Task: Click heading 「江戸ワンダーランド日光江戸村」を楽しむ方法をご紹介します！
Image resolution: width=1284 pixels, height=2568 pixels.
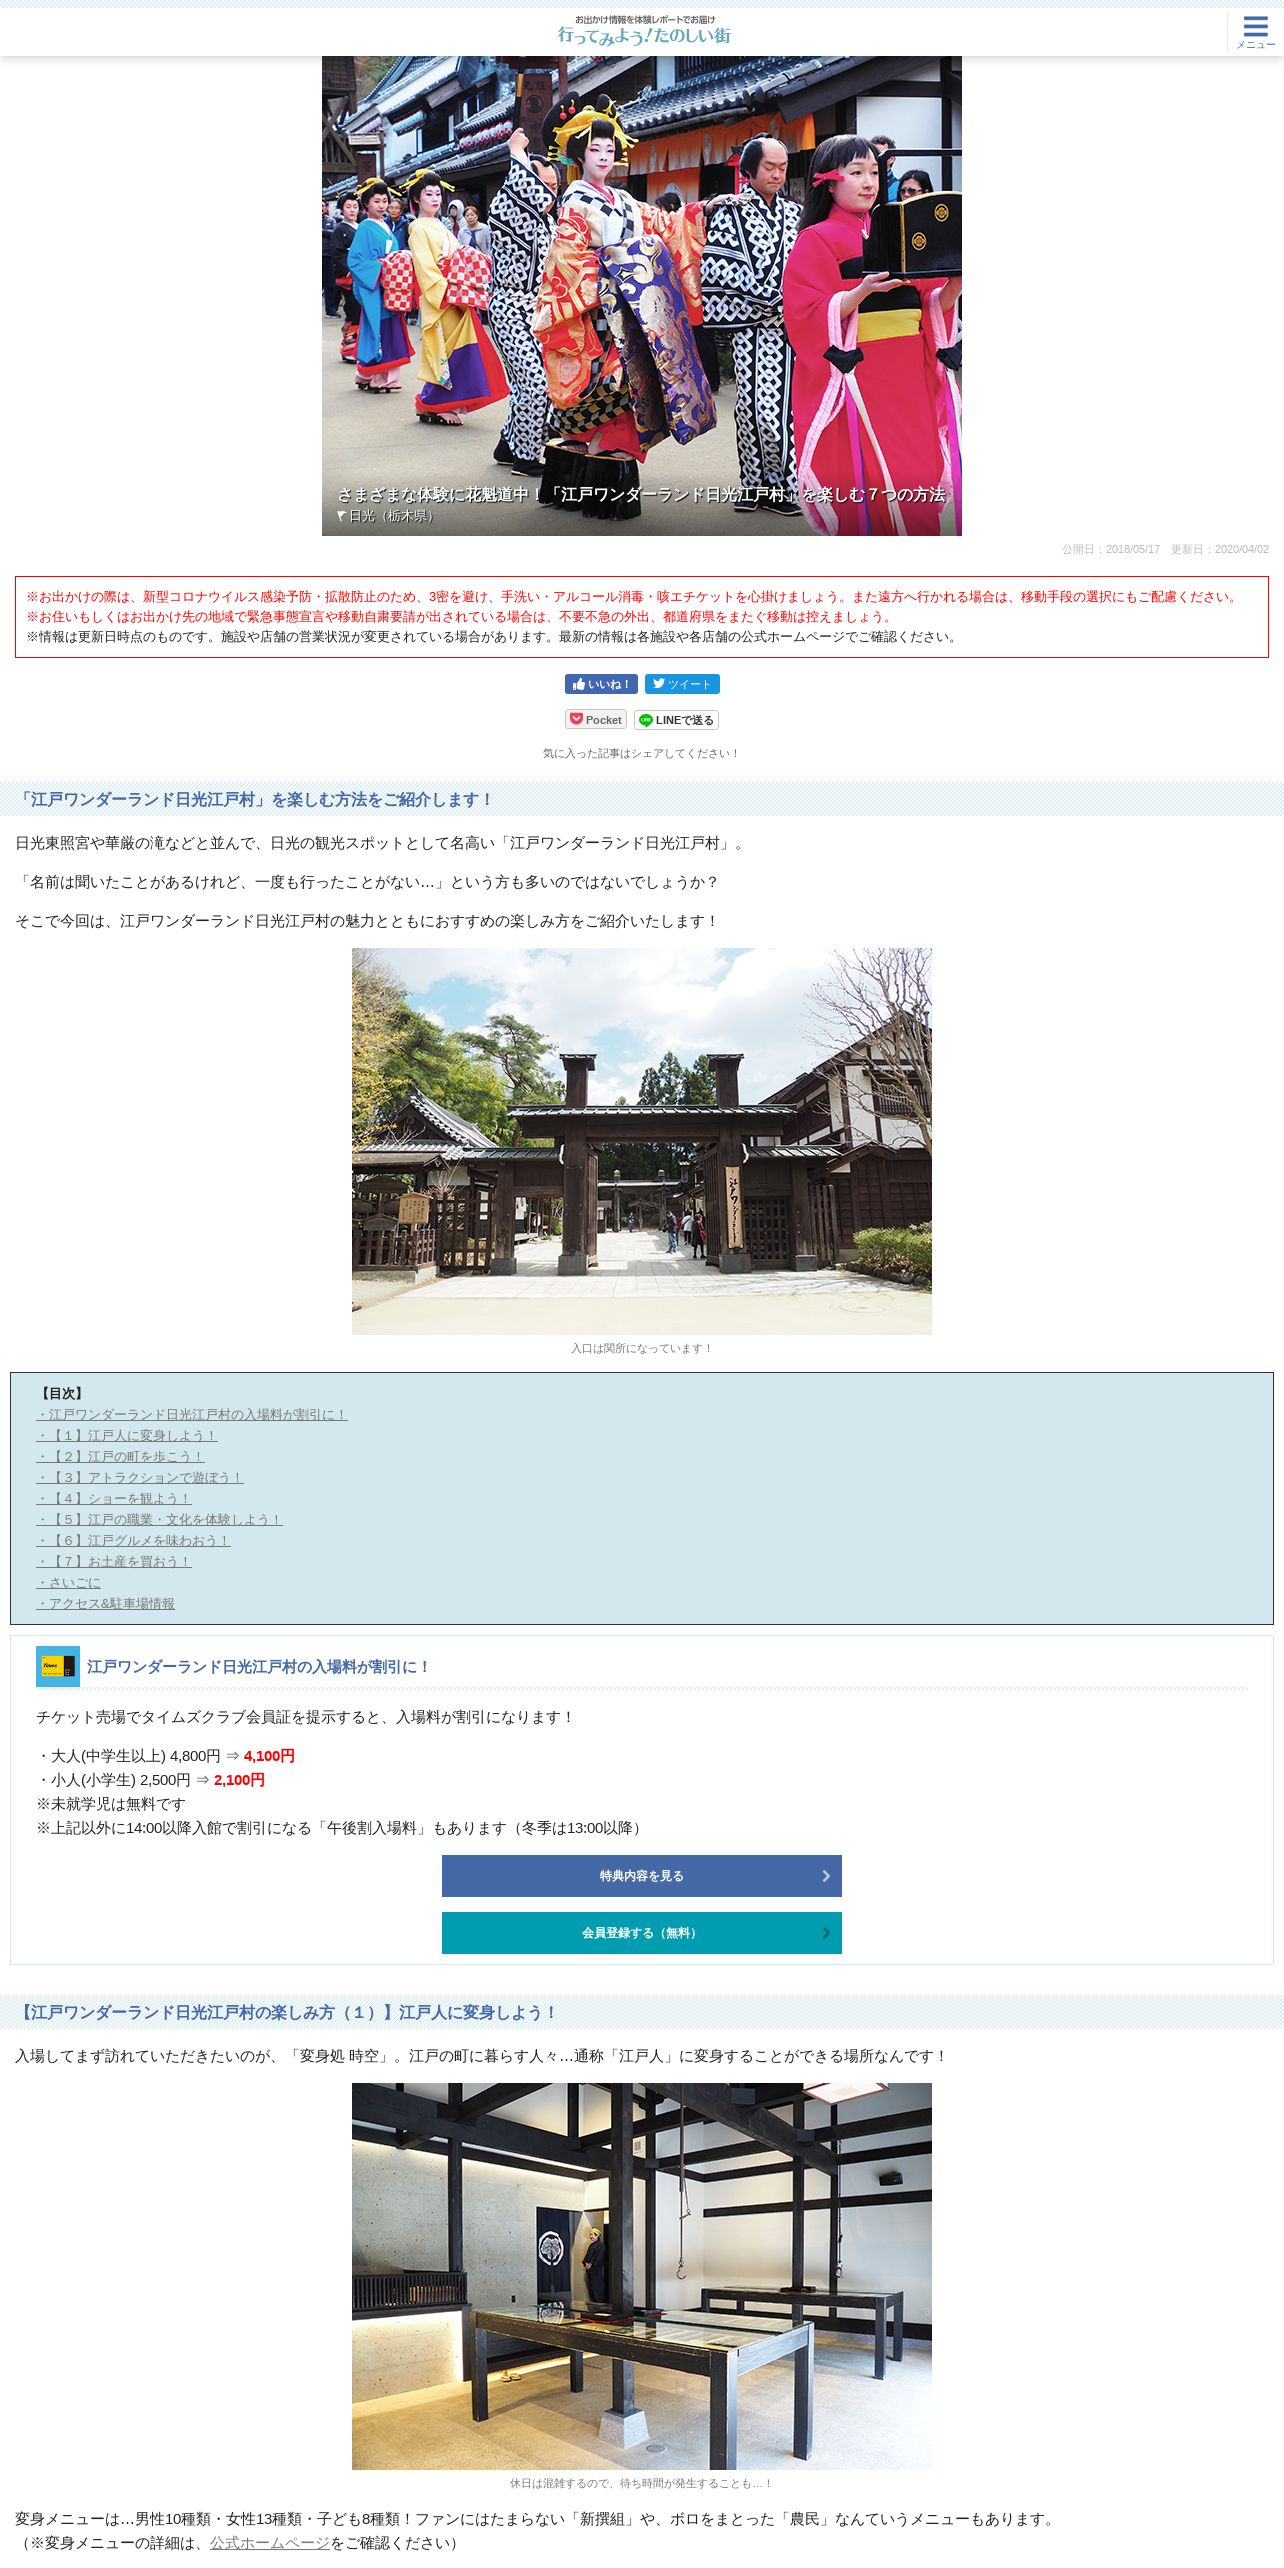Action: (x=255, y=800)
